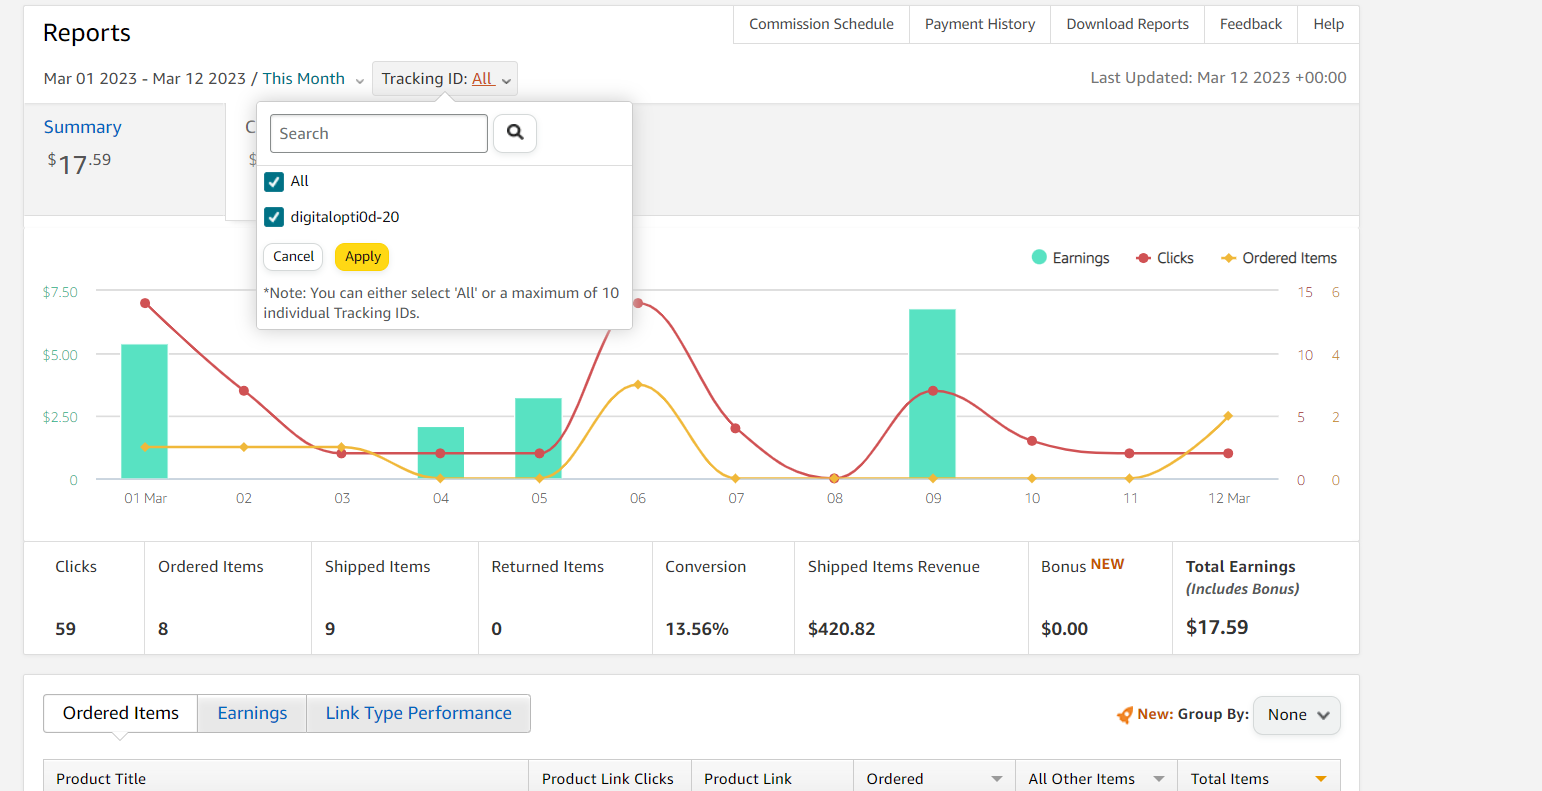This screenshot has height=791, width=1542.
Task: Toggle the Clicks legend marker
Action: tap(1143, 258)
